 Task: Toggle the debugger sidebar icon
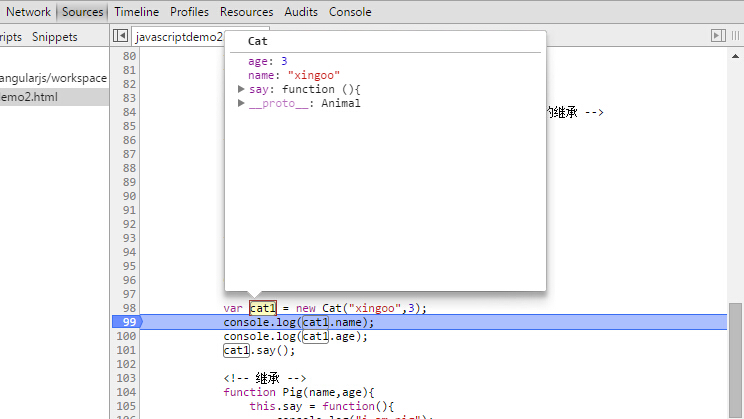point(718,36)
